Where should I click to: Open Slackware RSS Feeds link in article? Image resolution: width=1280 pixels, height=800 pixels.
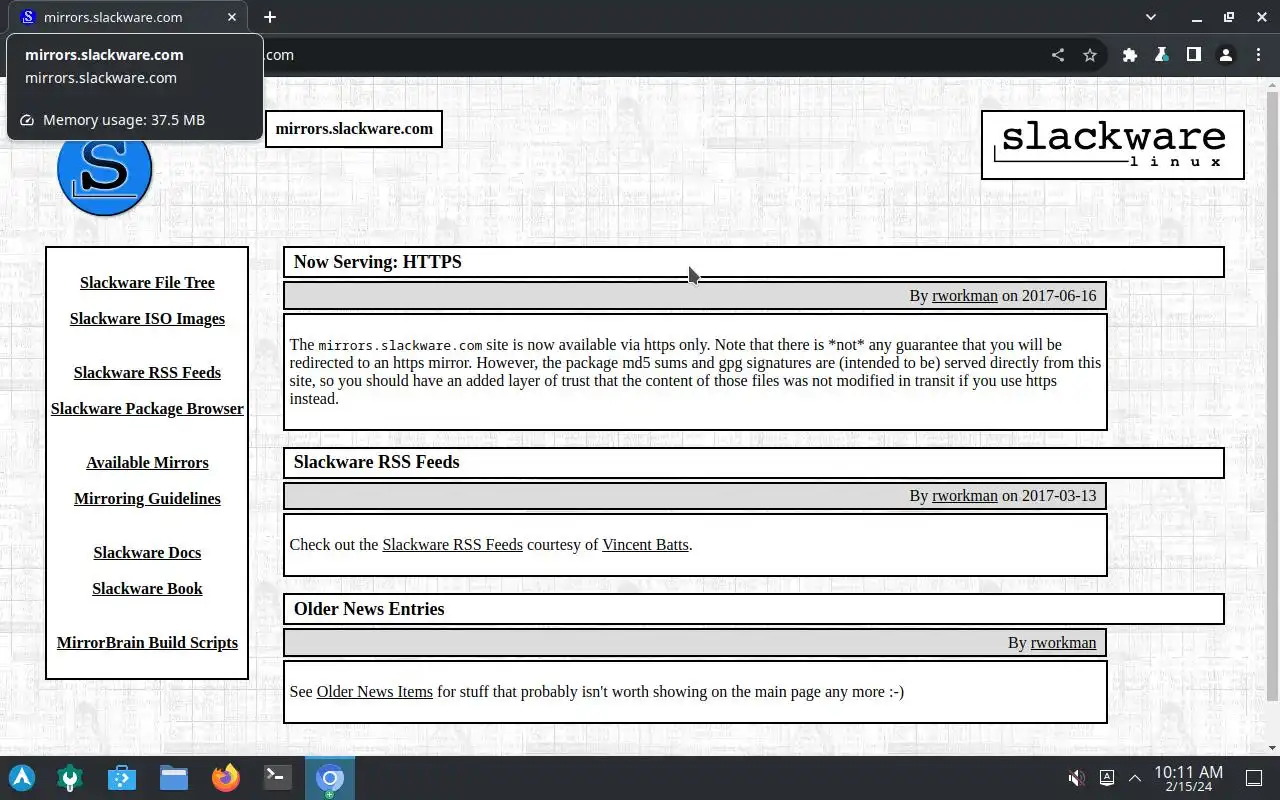(x=452, y=545)
